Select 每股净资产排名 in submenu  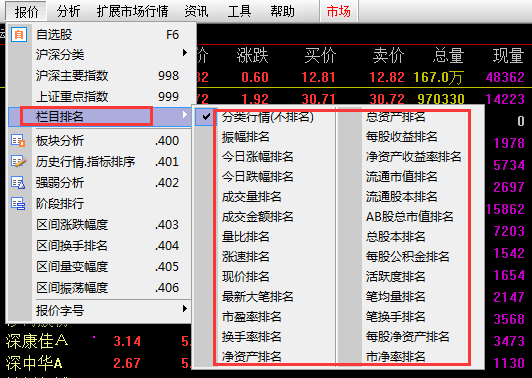click(407, 337)
